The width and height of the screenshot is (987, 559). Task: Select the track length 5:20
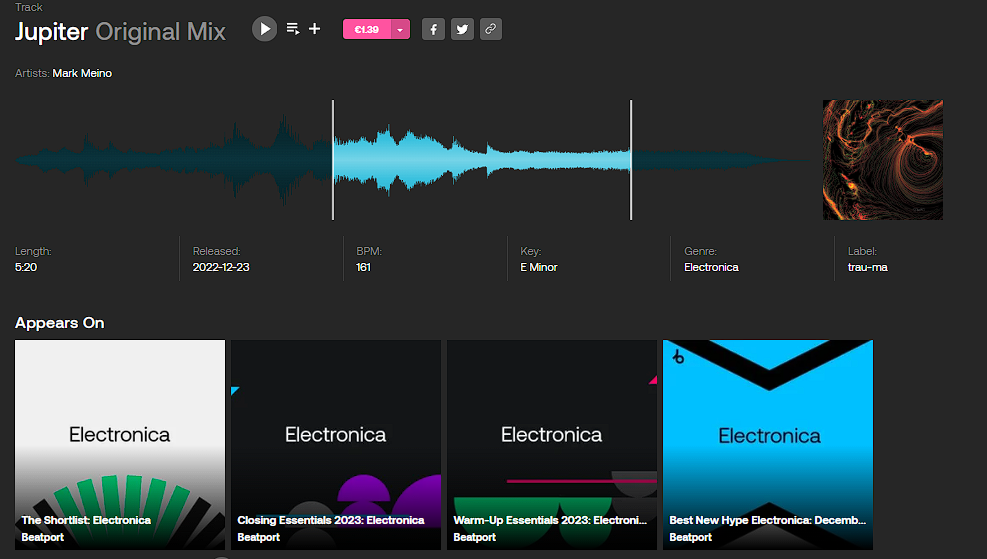click(x=26, y=268)
